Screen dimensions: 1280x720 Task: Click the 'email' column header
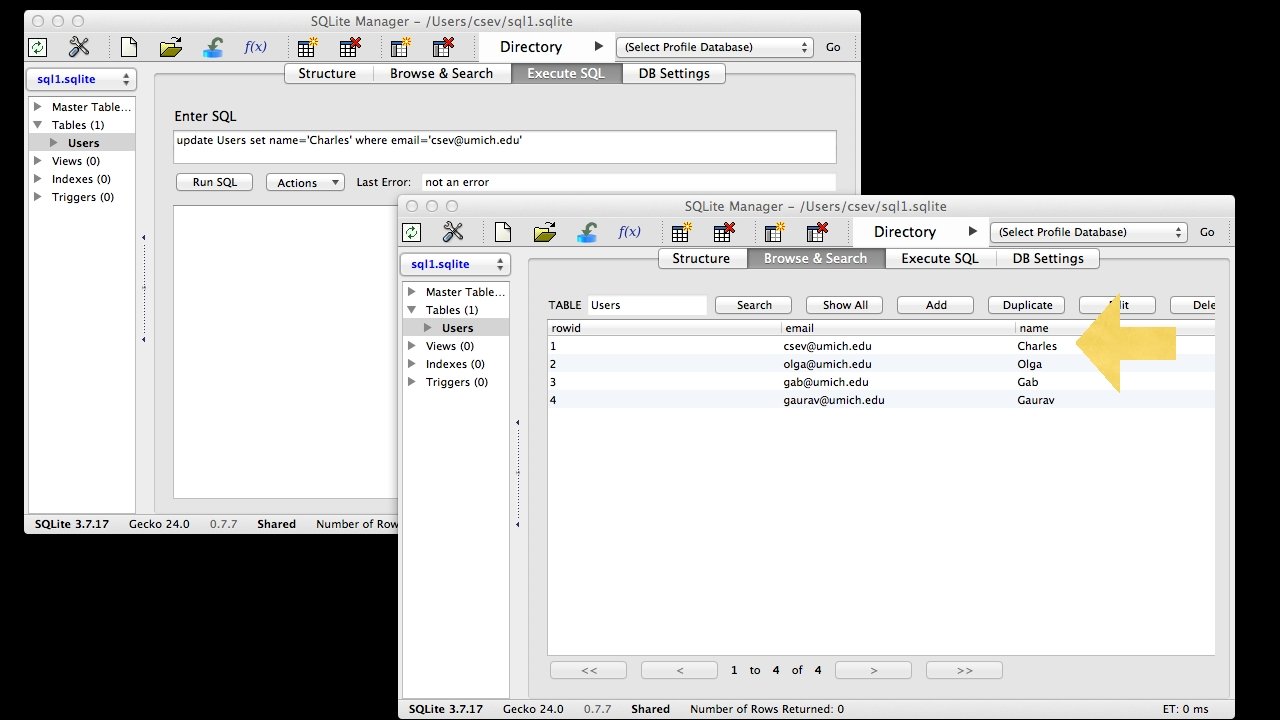click(898, 328)
